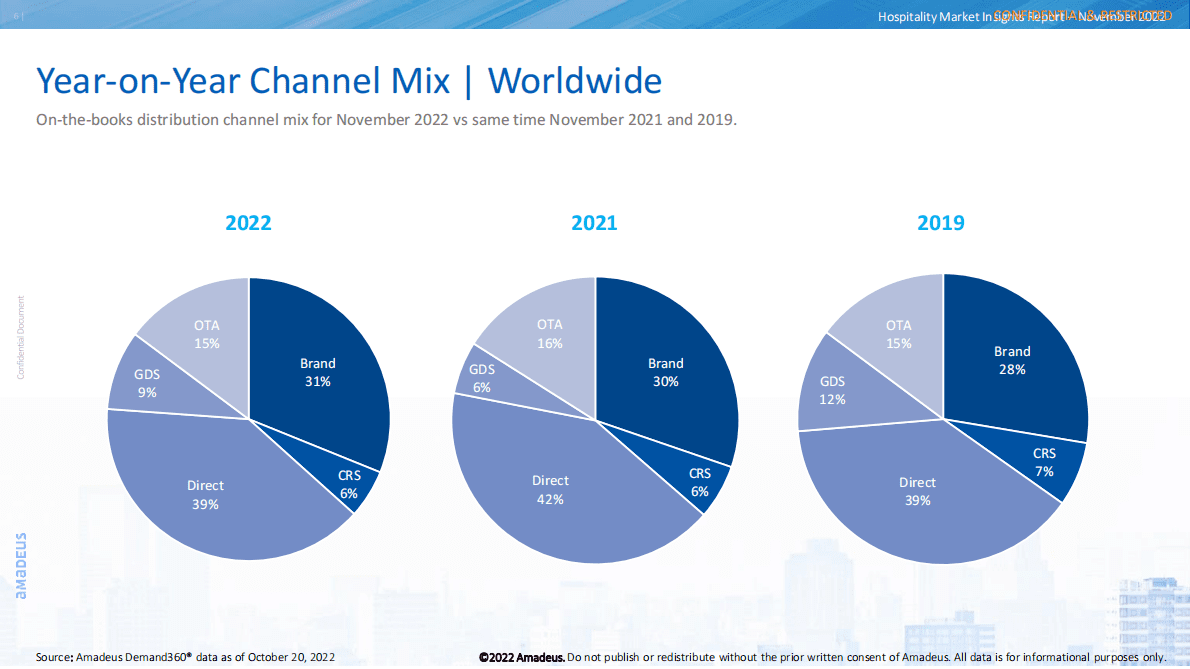Click the OTA 16% slice in 2021 pie
The width and height of the screenshot is (1190, 669).
coord(549,333)
